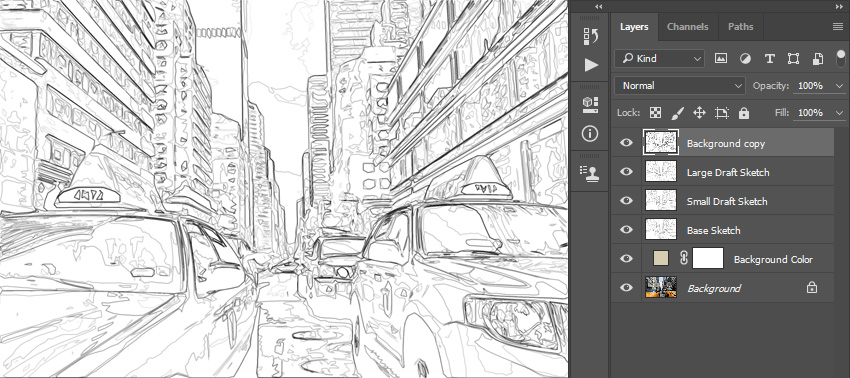Click the Background Color fill swatch thumbnail
This screenshot has width=850, height=378.
click(661, 259)
